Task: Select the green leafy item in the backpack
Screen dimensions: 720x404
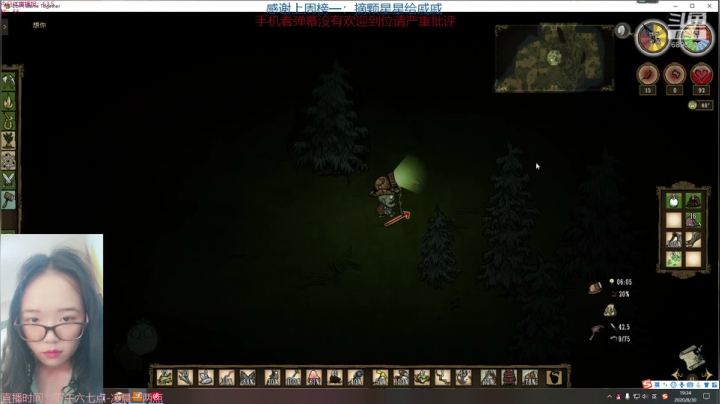Action: [x=674, y=259]
